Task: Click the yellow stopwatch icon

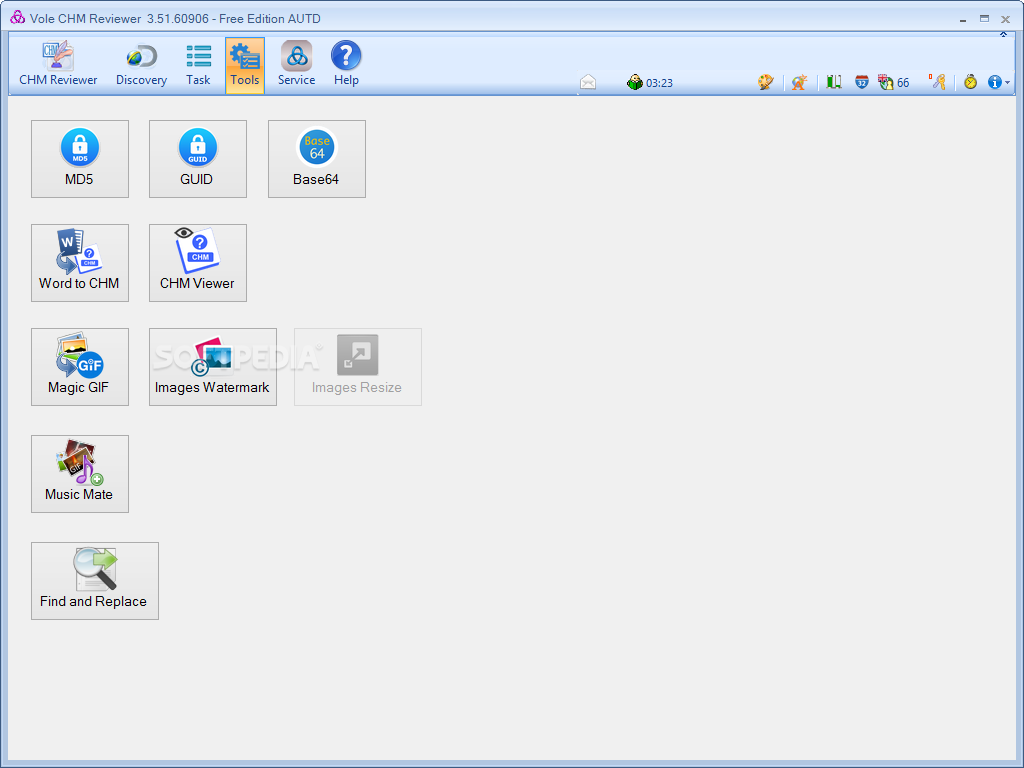Action: (x=970, y=82)
